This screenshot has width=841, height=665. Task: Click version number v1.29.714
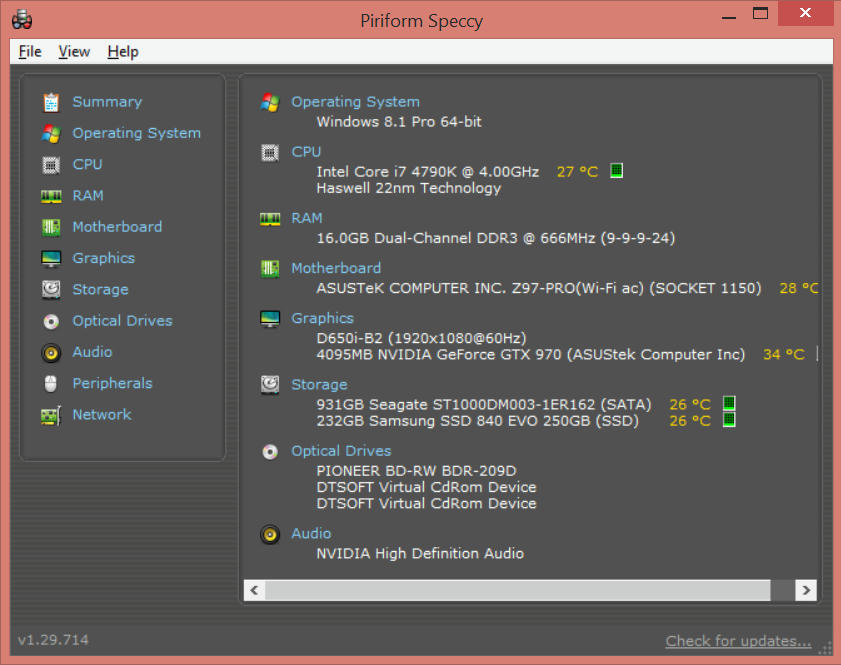tap(53, 640)
